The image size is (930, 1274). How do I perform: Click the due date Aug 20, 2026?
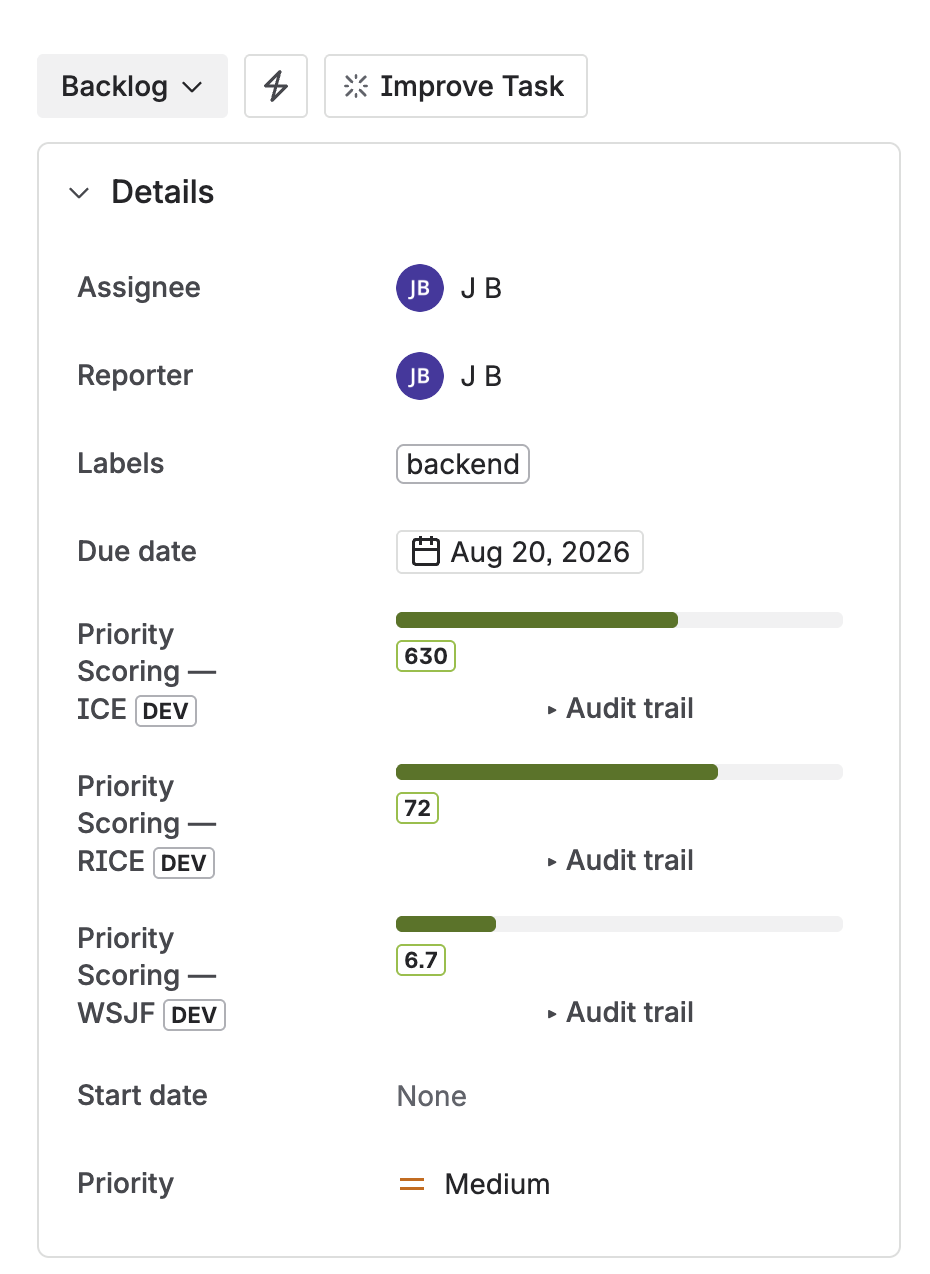pos(519,551)
